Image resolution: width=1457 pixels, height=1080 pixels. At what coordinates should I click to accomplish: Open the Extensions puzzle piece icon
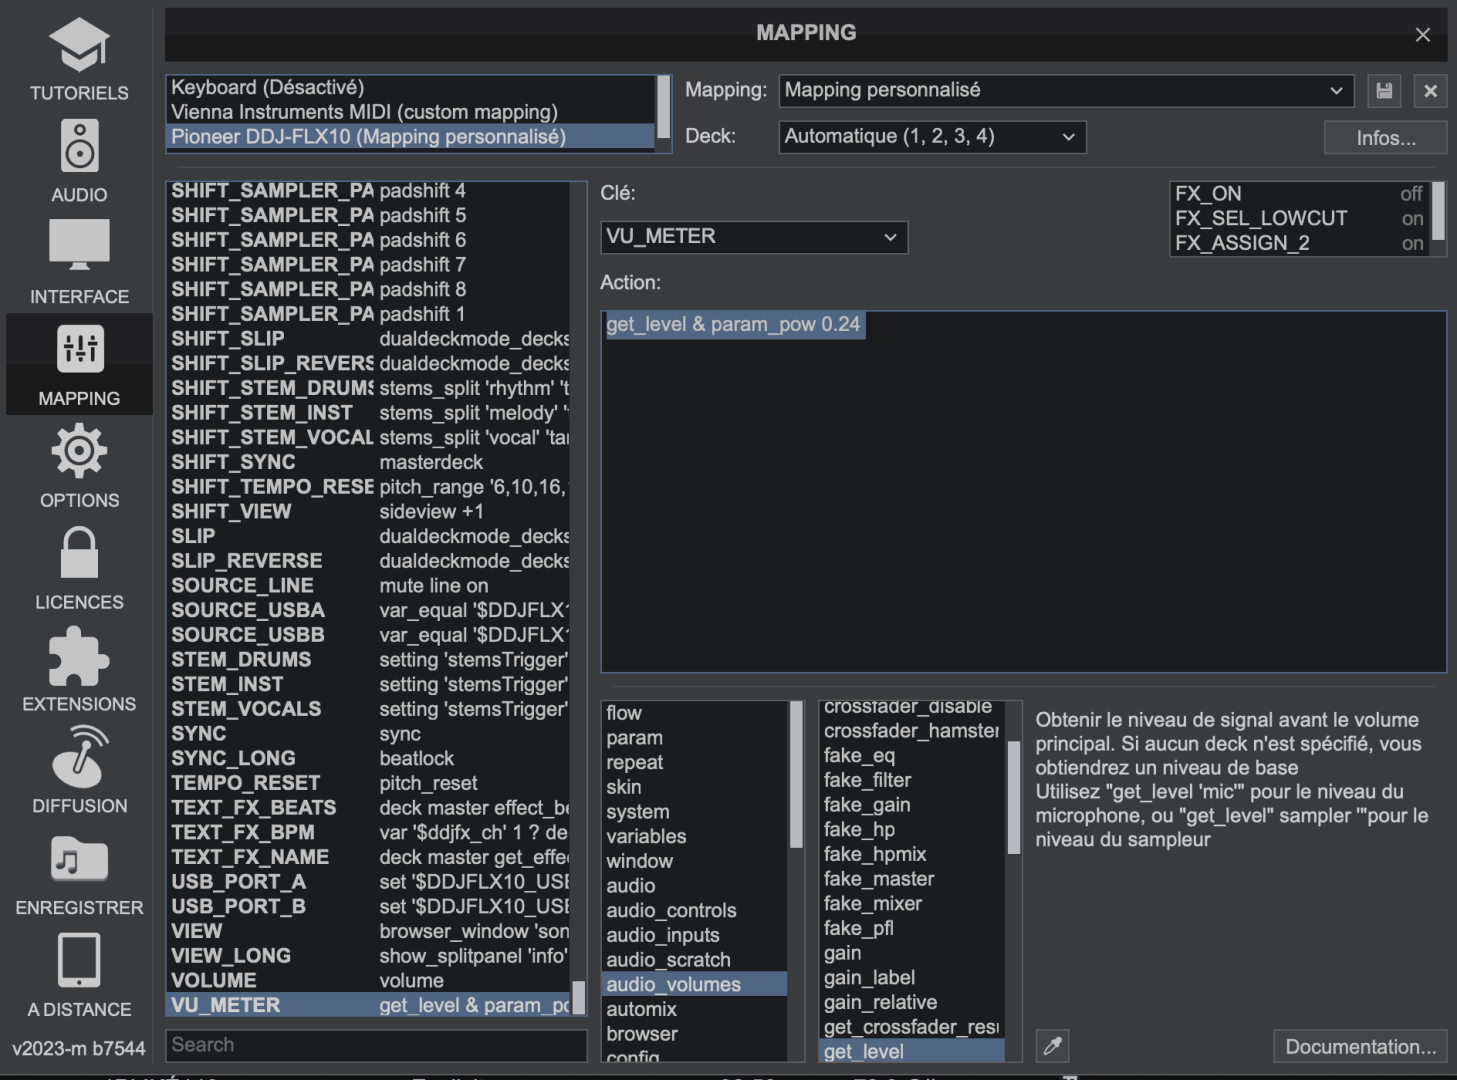click(x=79, y=656)
